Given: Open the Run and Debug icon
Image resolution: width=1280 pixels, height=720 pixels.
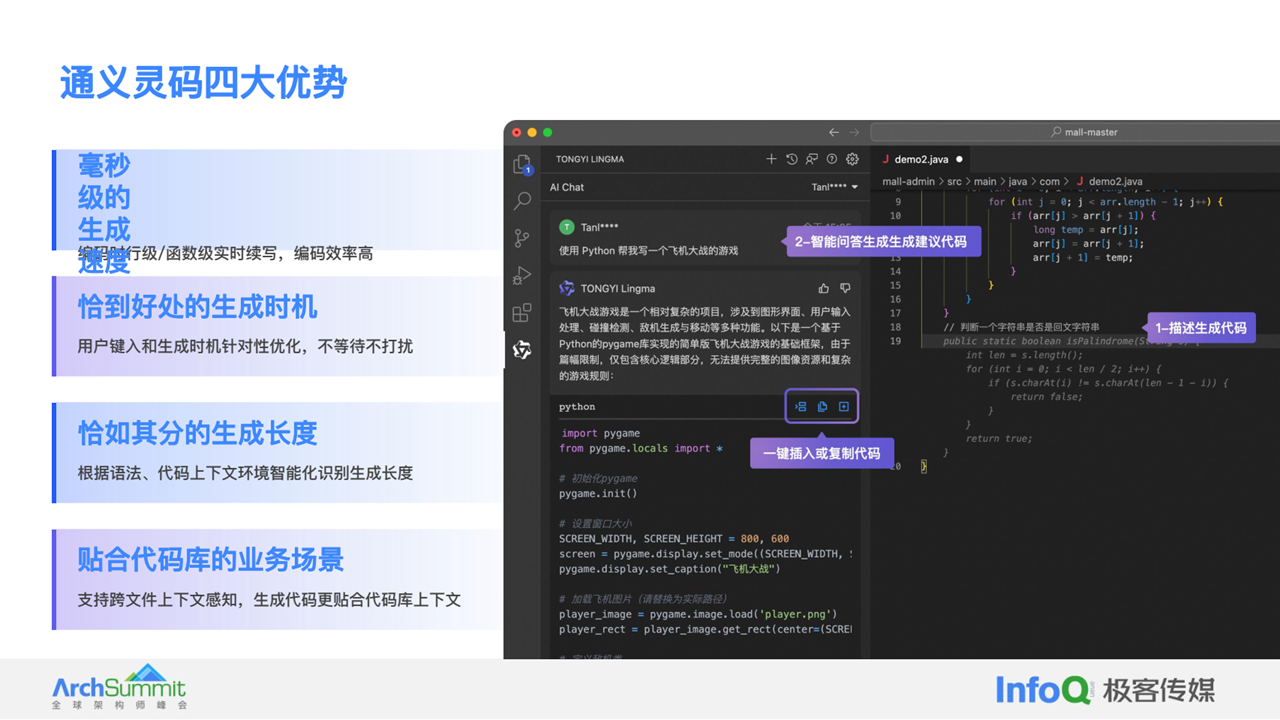Looking at the screenshot, I should pyautogui.click(x=522, y=276).
